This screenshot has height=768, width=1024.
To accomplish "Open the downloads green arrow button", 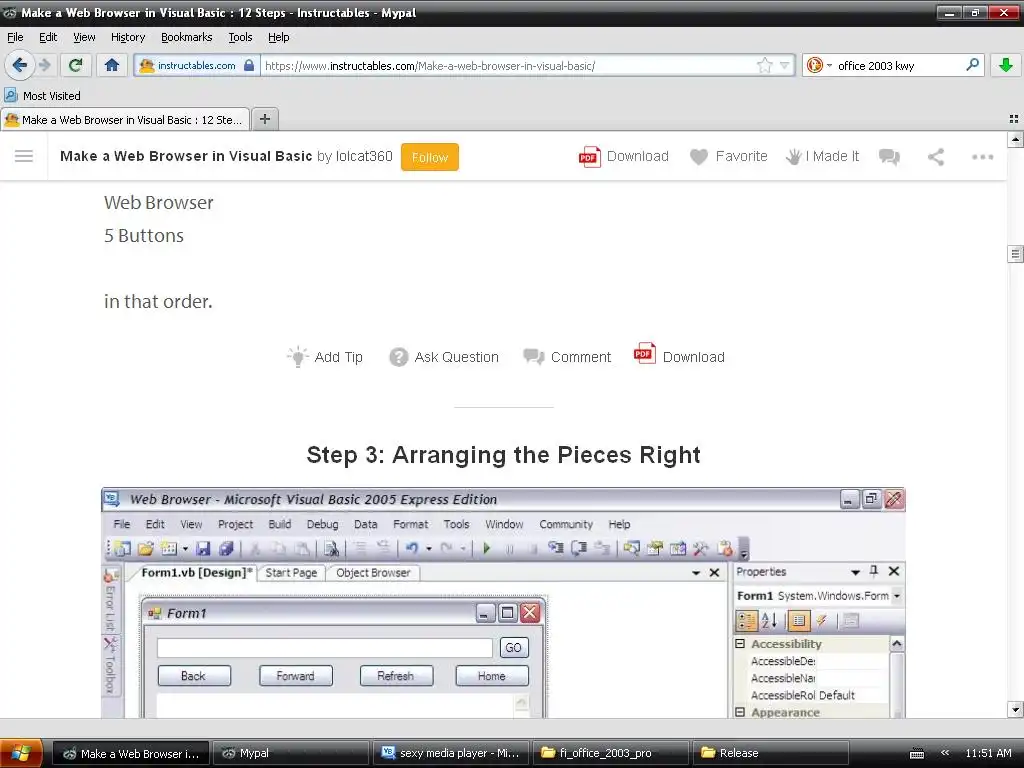I will pos(1006,65).
